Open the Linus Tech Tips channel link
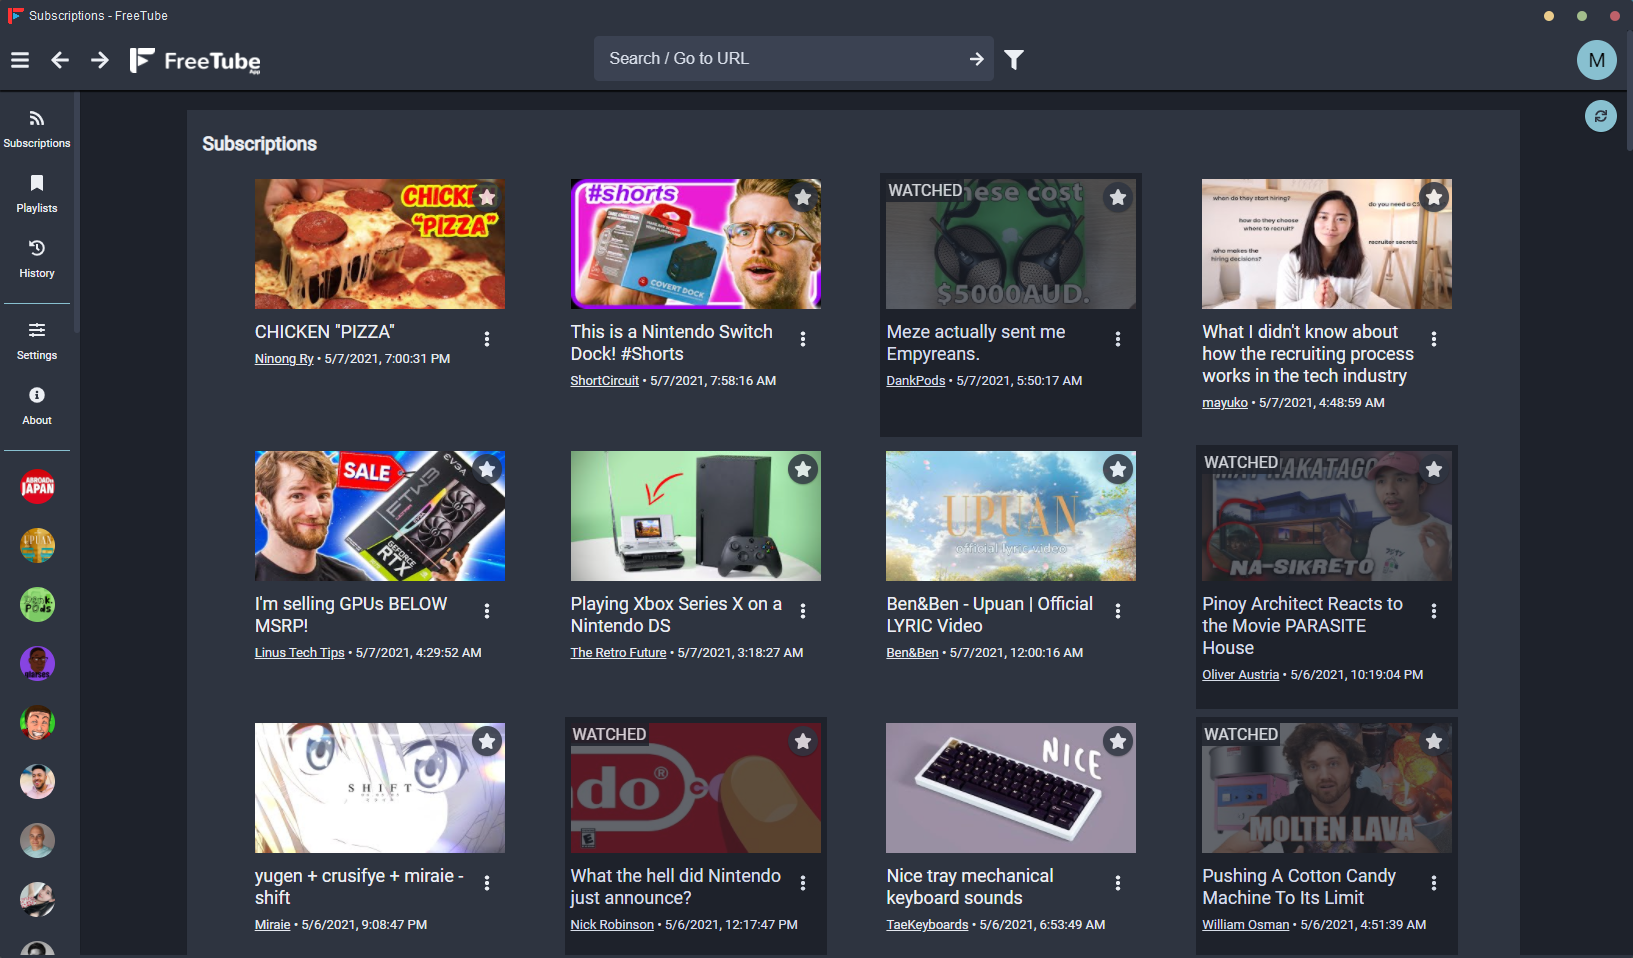This screenshot has width=1633, height=958. (x=300, y=653)
